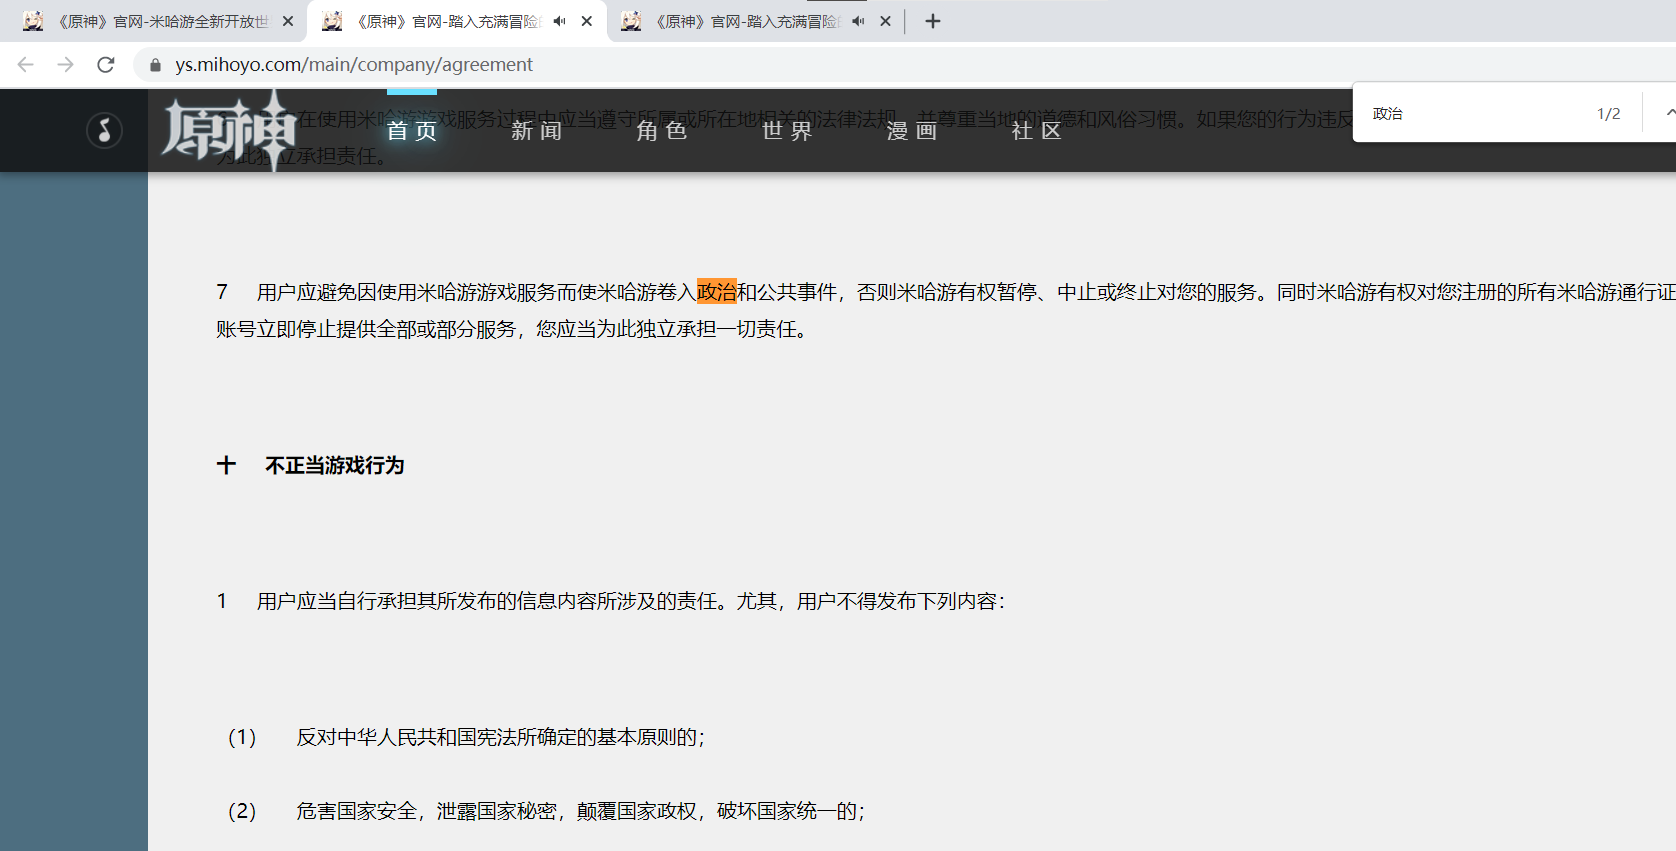Open the 社区 navigation item
The height and width of the screenshot is (851, 1676).
[x=1037, y=131]
